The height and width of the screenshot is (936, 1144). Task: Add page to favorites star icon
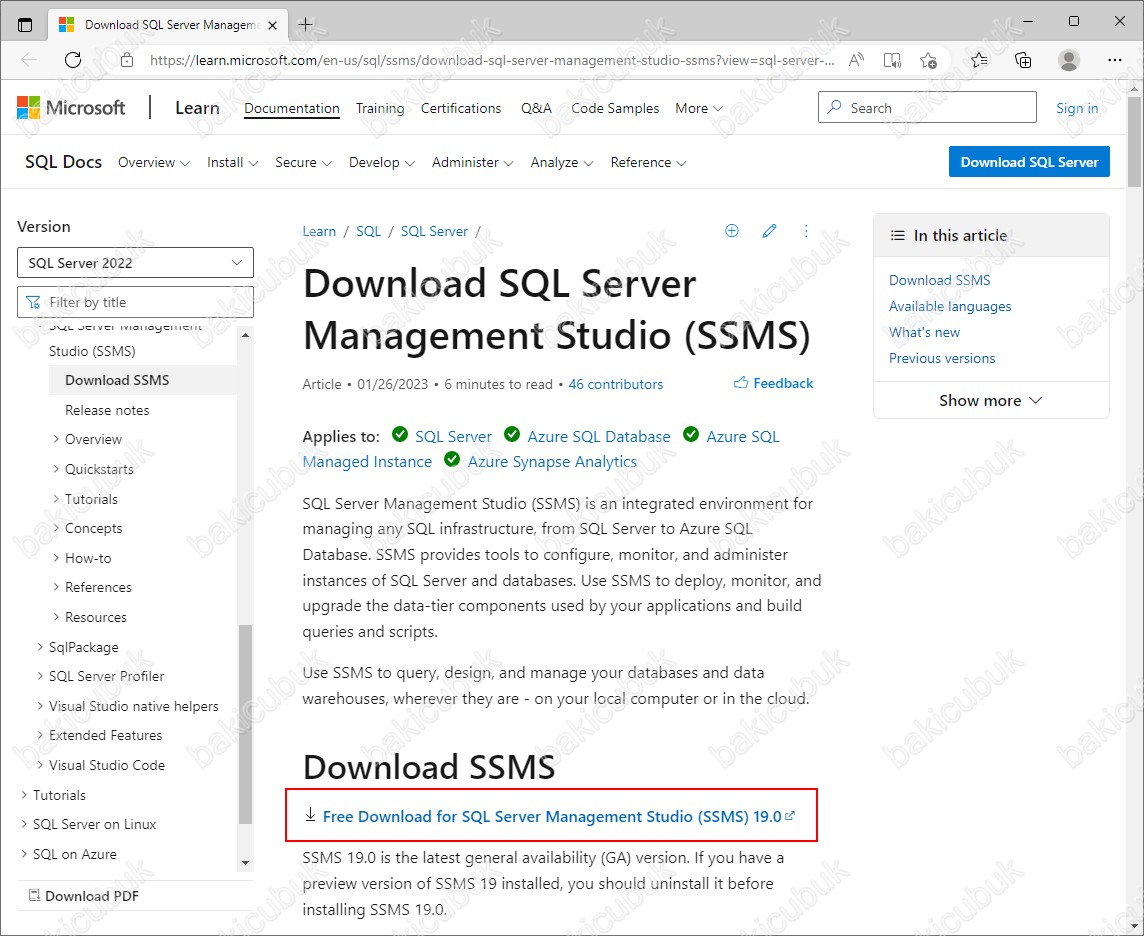tap(928, 60)
